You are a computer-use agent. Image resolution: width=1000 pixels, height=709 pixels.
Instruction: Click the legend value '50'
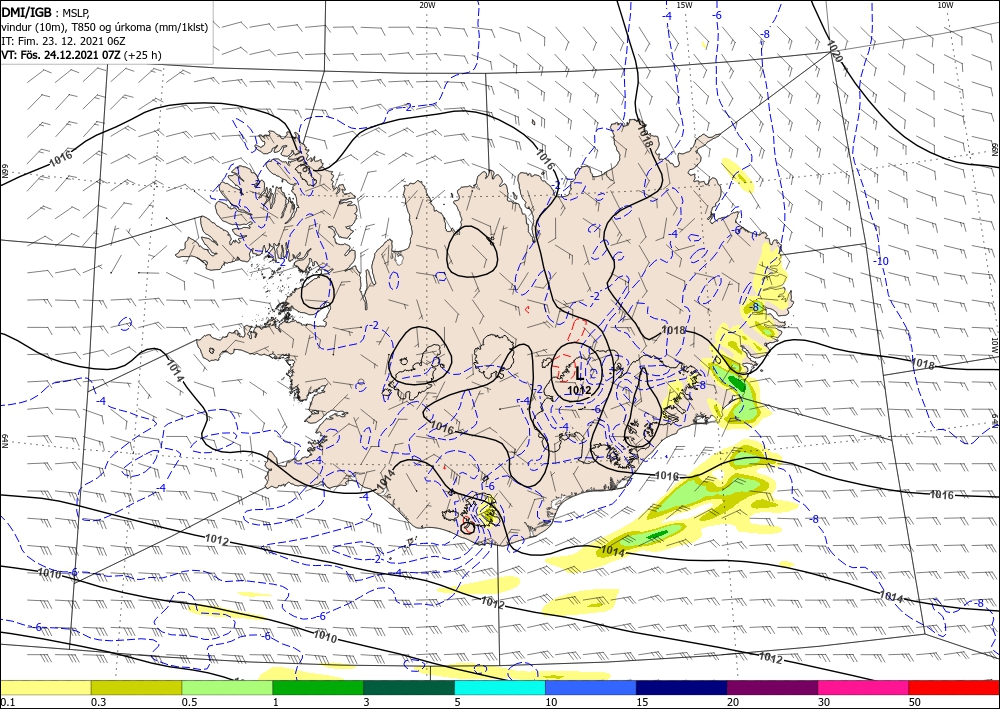(915, 702)
